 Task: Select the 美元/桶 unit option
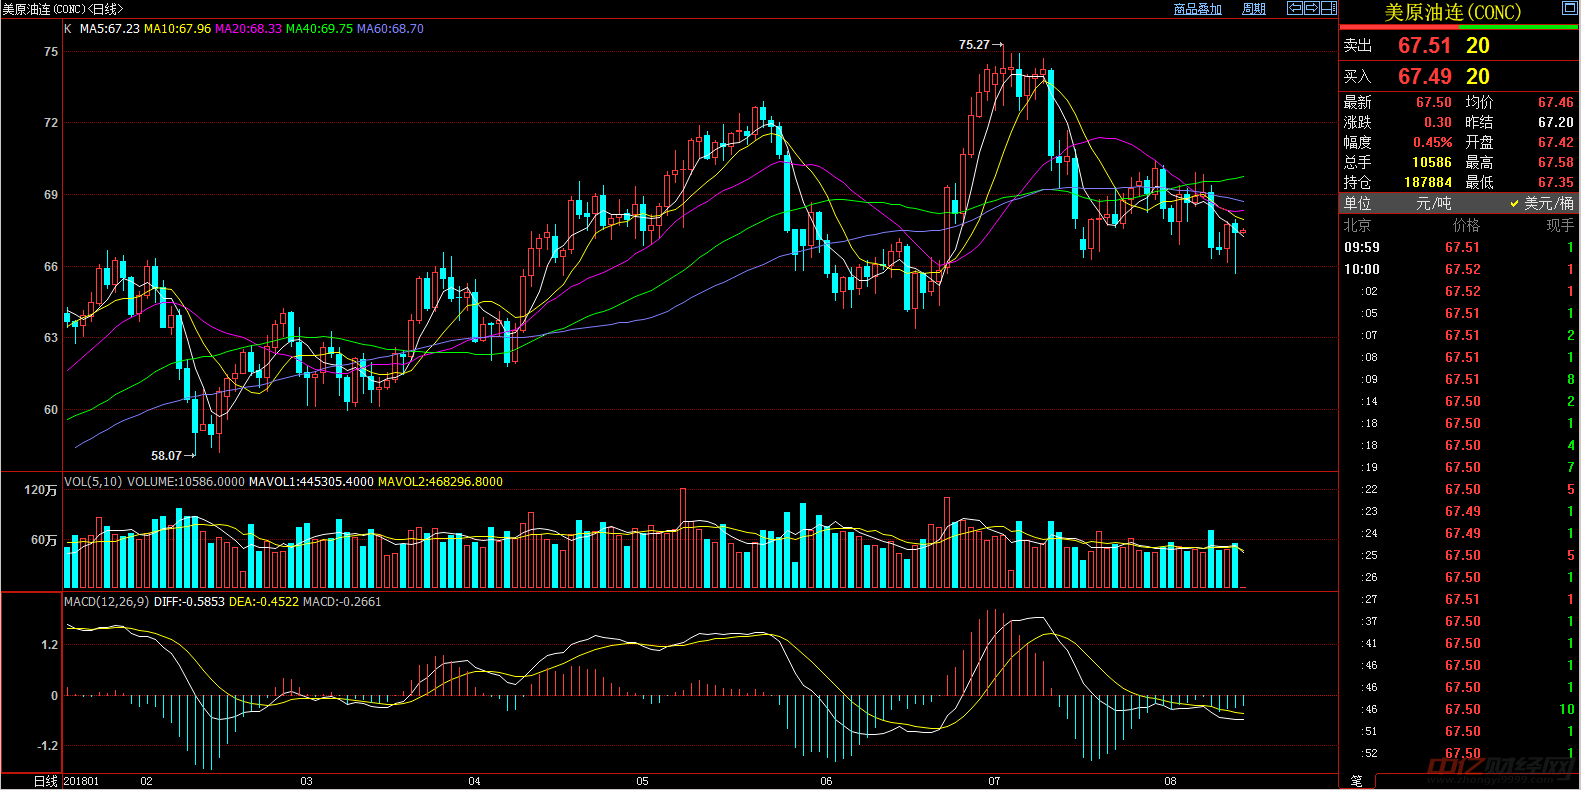tap(1548, 203)
